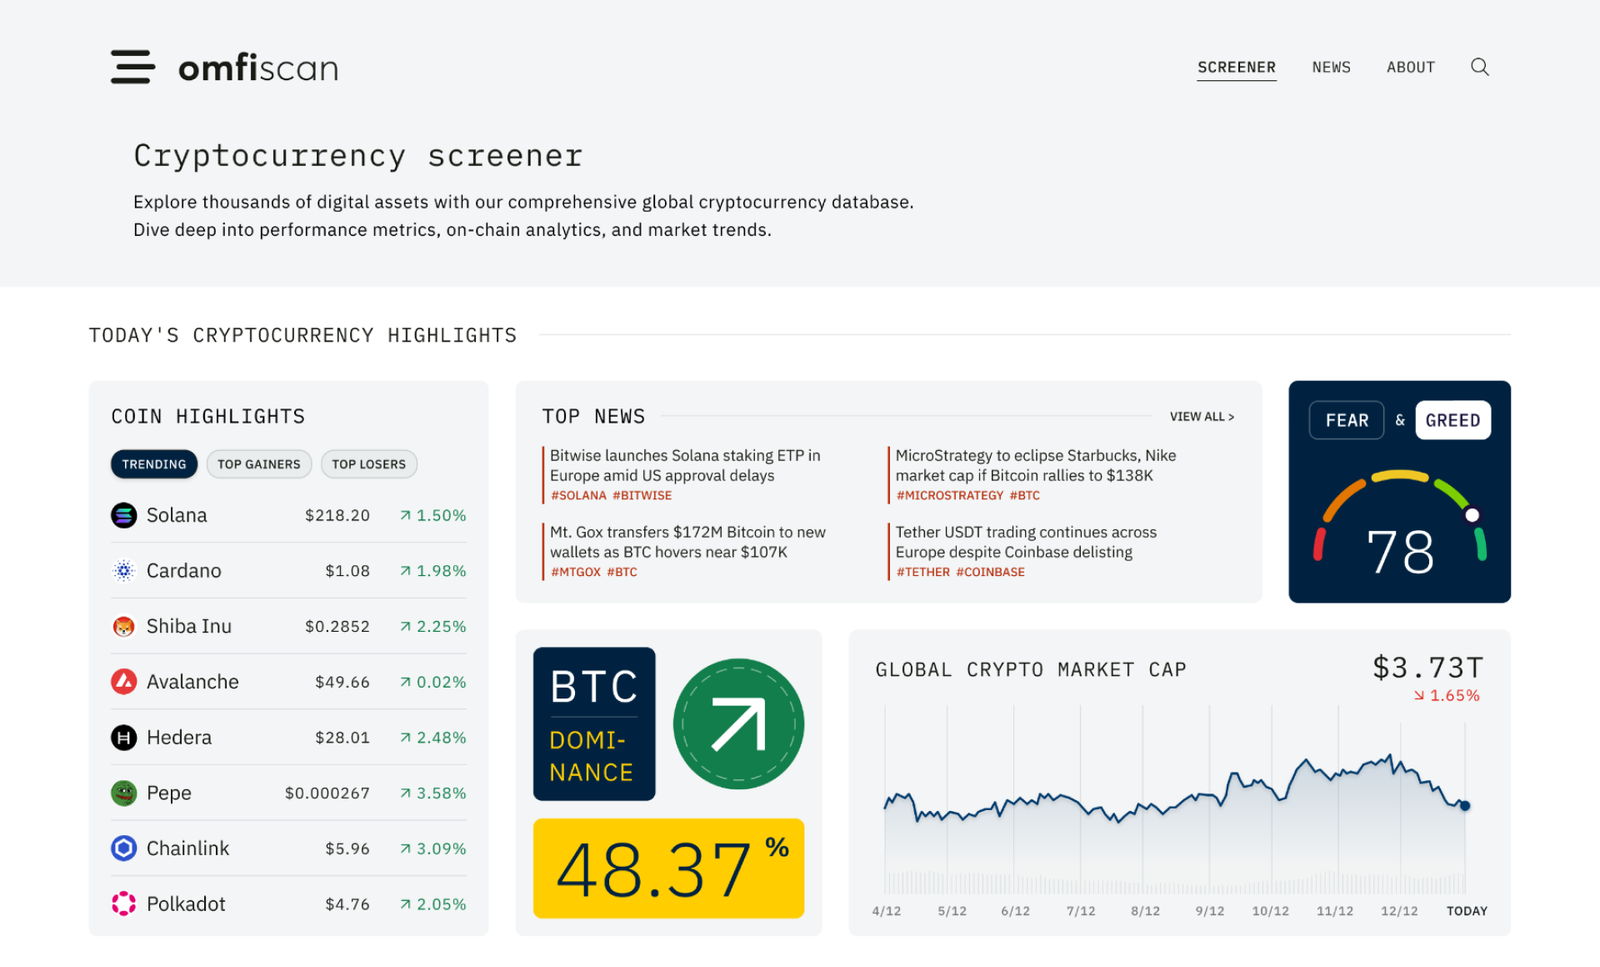Image resolution: width=1600 pixels, height=967 pixels.
Task: Open Tether USDT trading article
Action: 1026,542
